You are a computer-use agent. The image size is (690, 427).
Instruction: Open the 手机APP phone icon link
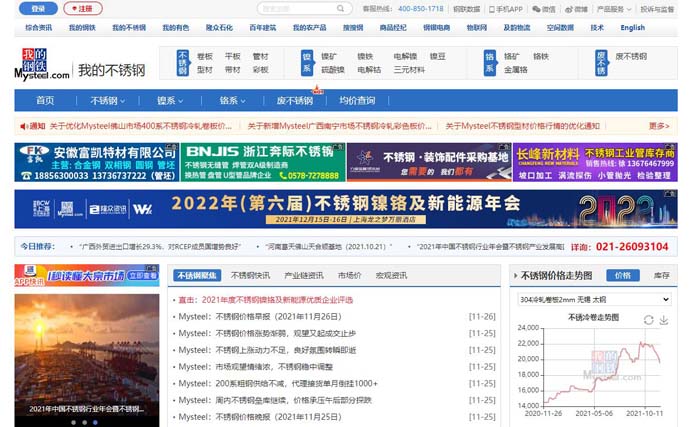(506, 9)
